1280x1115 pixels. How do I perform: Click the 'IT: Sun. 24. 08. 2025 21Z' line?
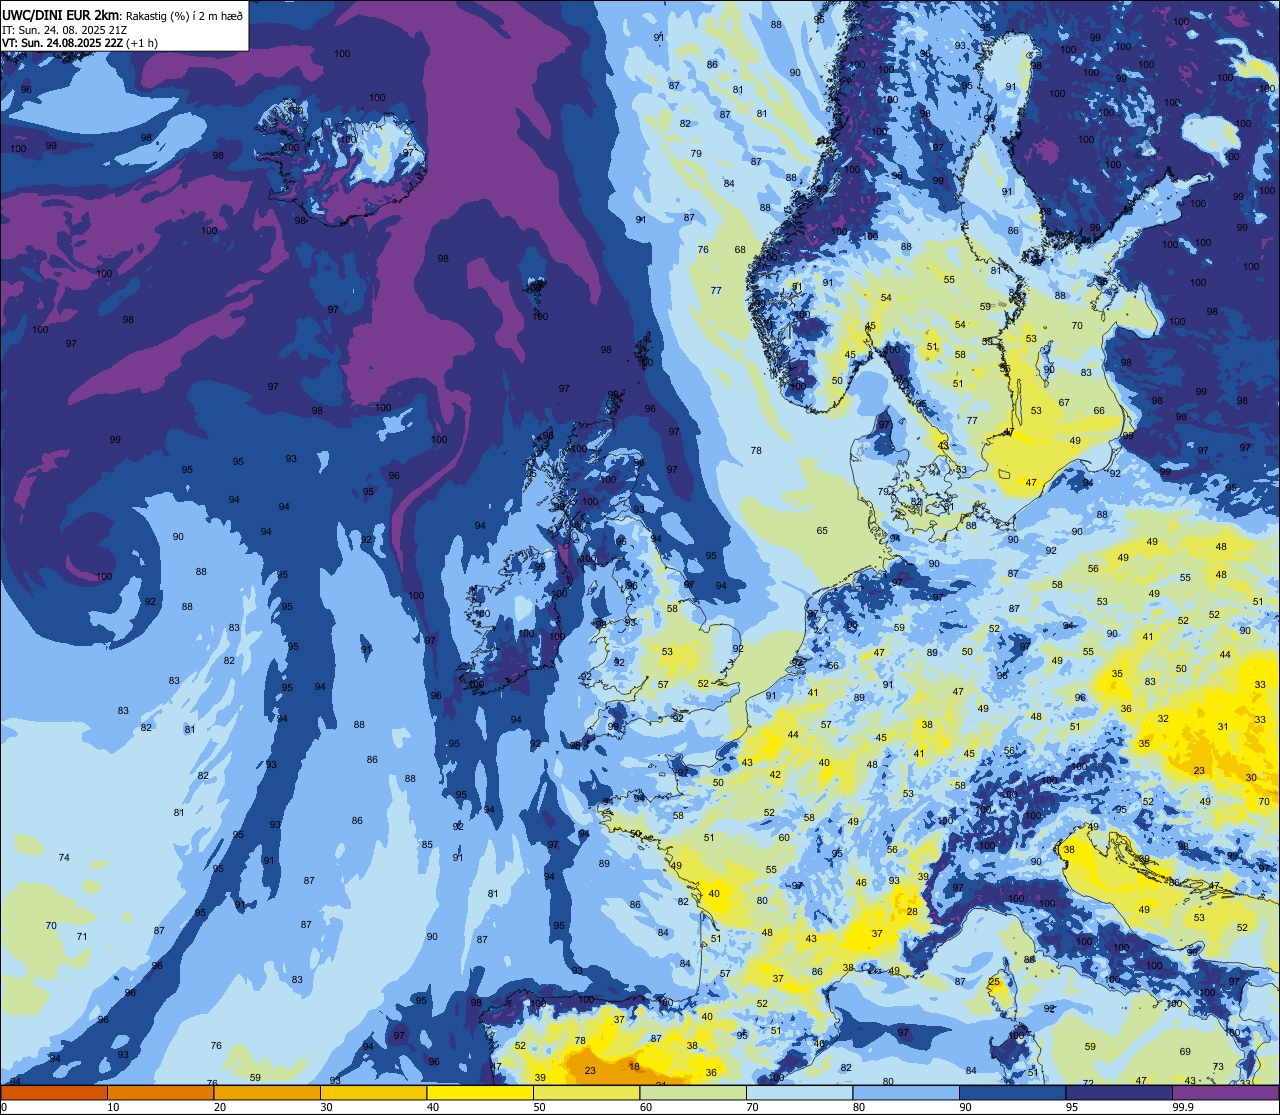click(x=67, y=29)
